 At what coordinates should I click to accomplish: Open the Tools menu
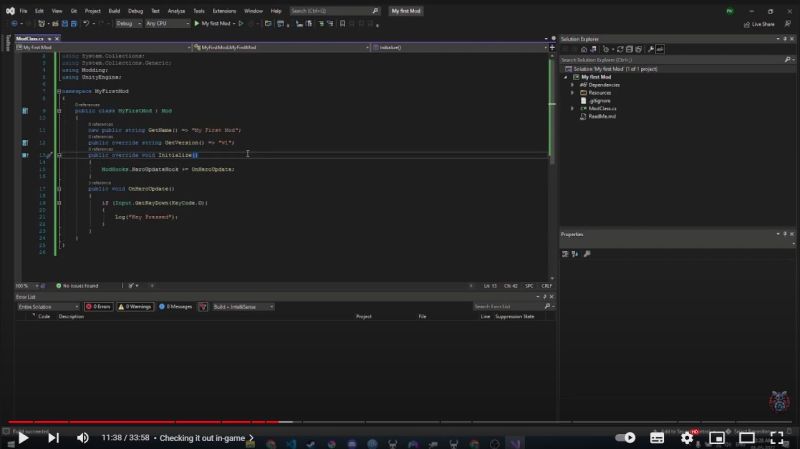point(199,11)
